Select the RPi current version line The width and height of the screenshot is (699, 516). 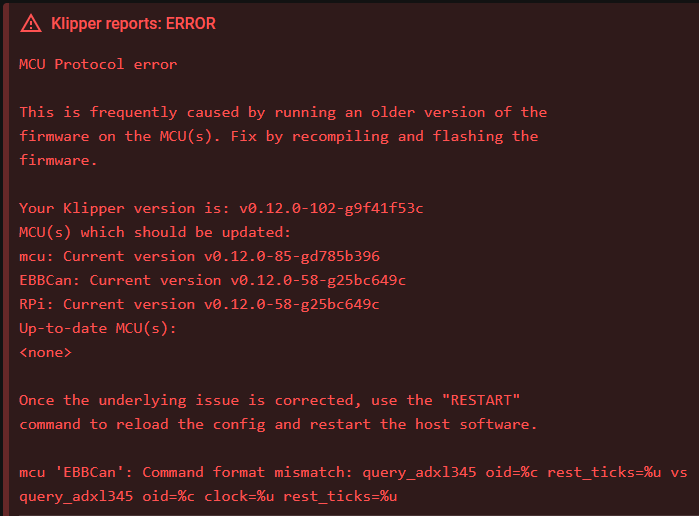click(199, 304)
